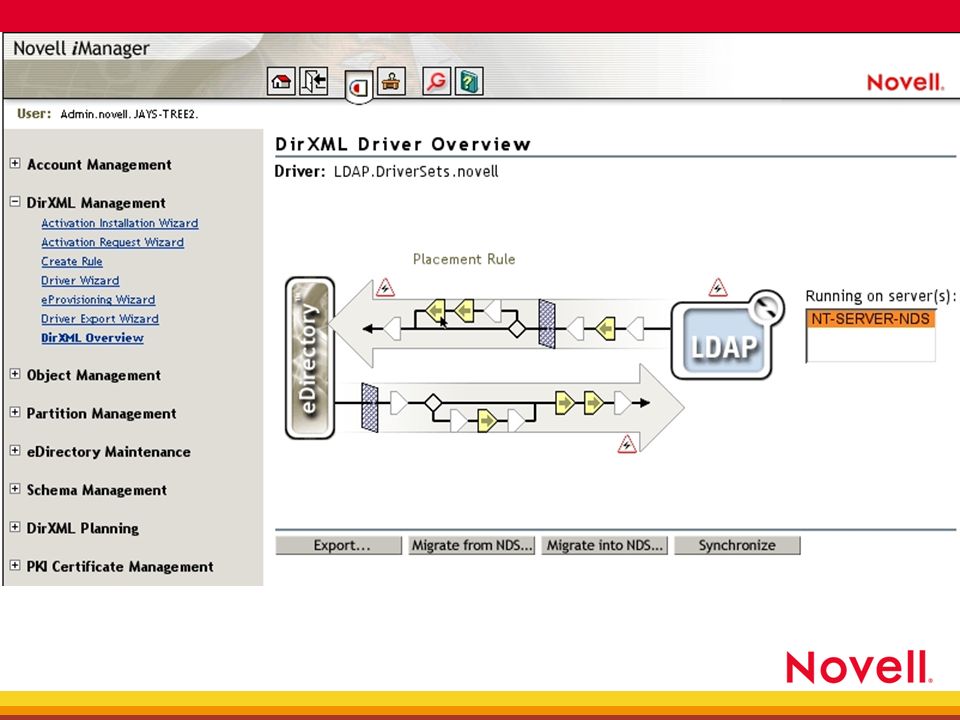Click the empty white rule immediately left of LDAP box
This screenshot has width=960, height=720.
pos(636,329)
